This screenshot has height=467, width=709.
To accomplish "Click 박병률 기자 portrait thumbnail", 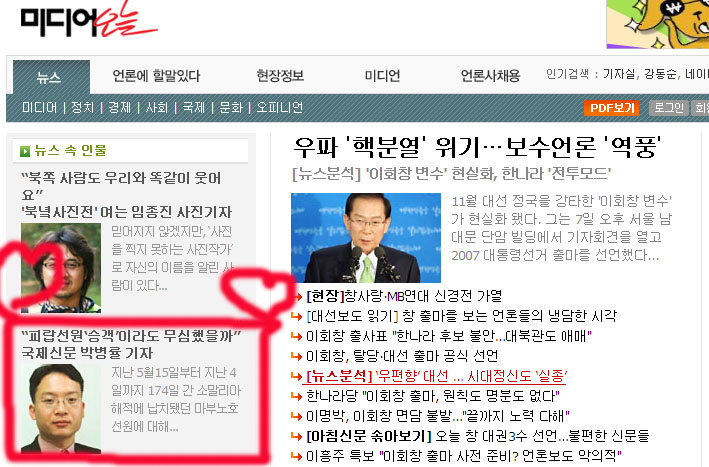I will 61,409.
